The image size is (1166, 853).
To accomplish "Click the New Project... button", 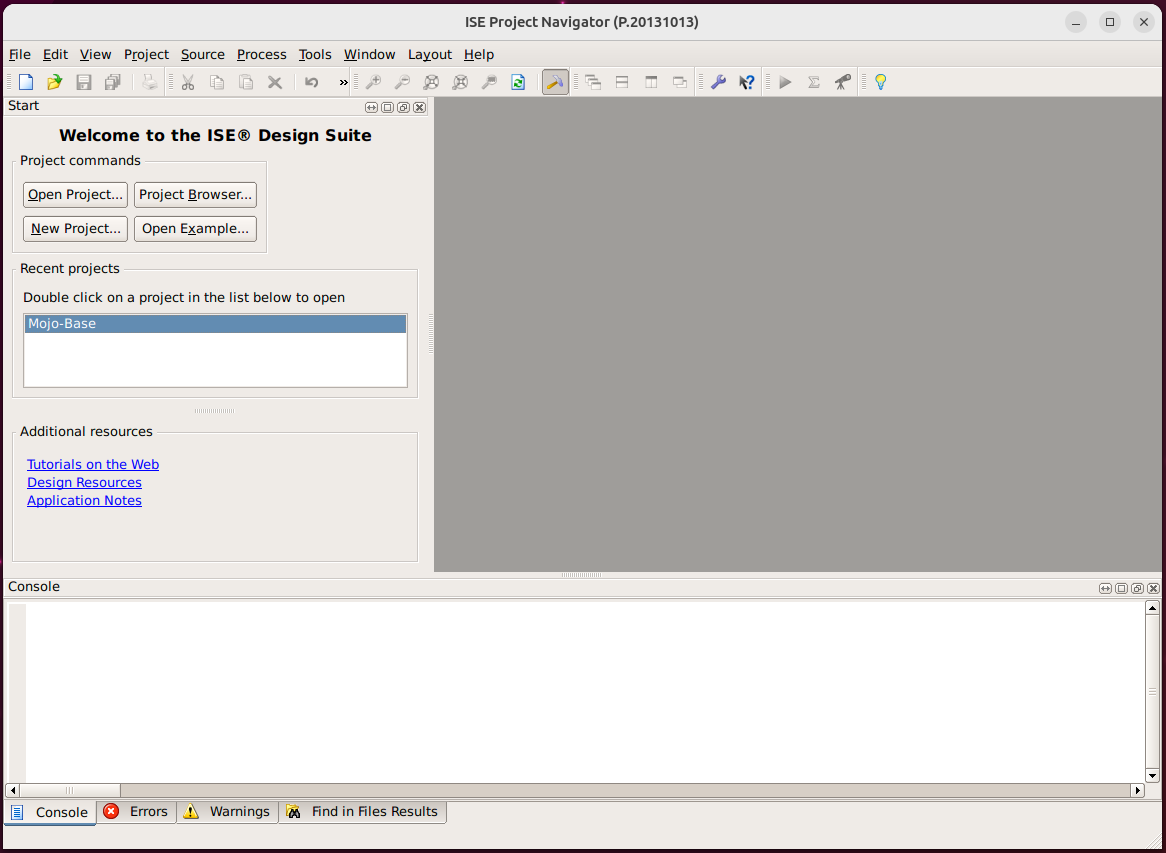I will pyautogui.click(x=75, y=229).
